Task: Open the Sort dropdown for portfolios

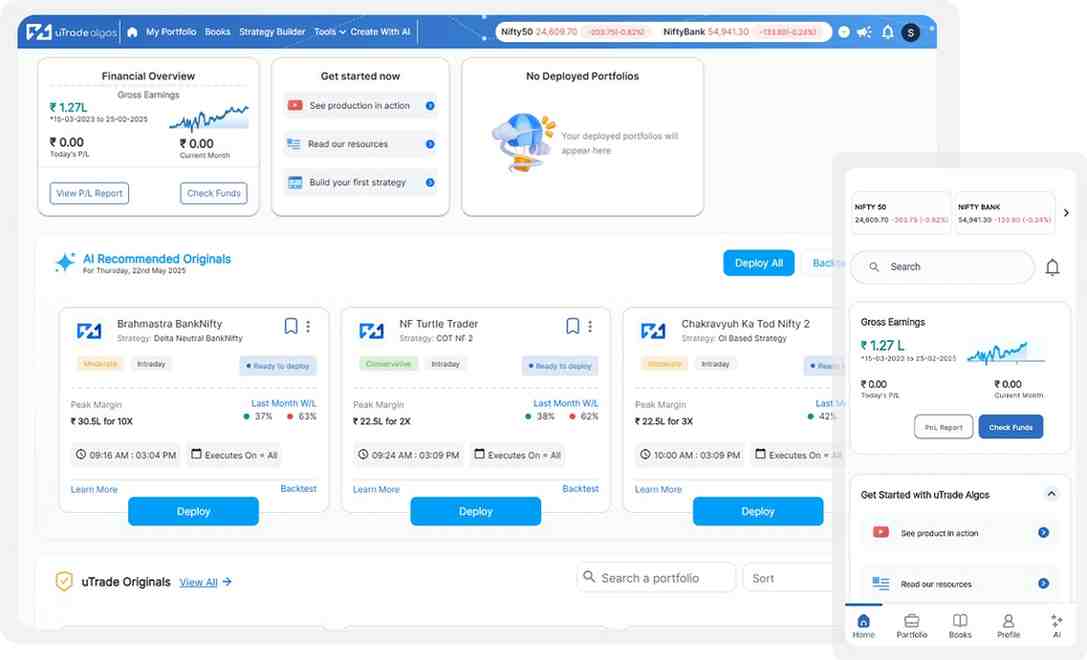Action: click(789, 578)
